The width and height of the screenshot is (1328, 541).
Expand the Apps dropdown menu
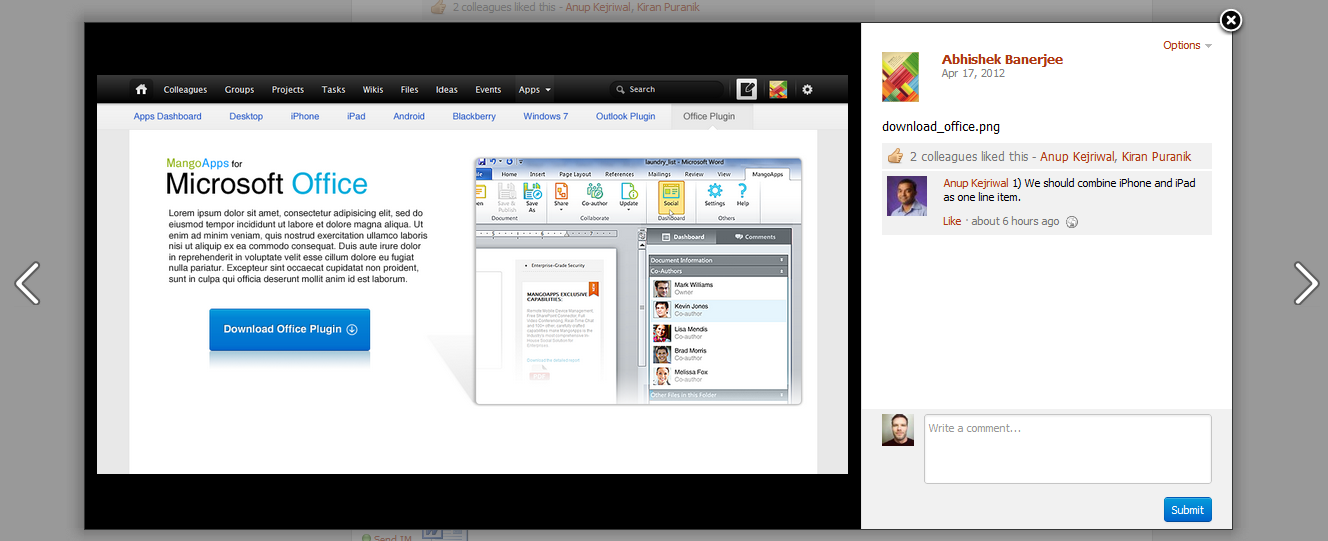[x=535, y=90]
